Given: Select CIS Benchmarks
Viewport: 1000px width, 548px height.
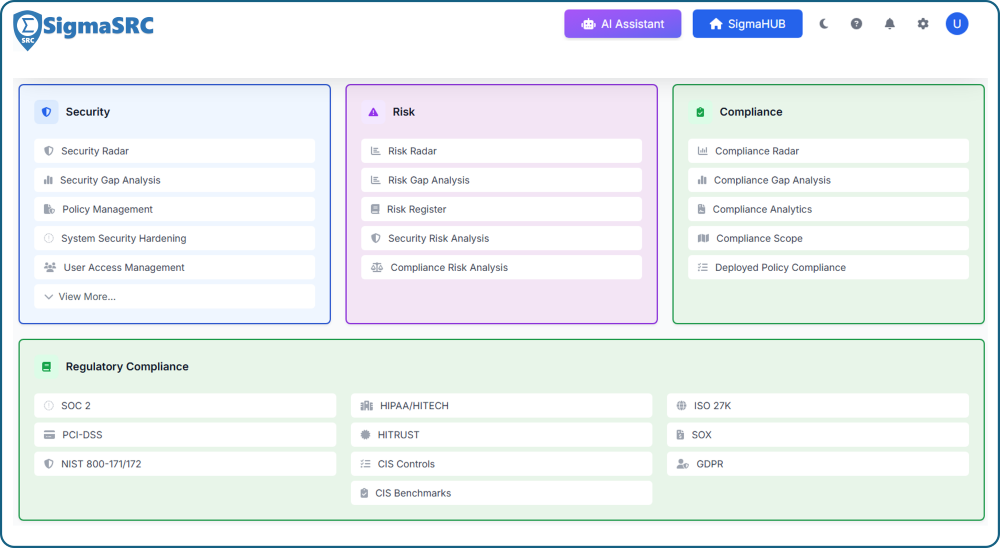Looking at the screenshot, I should click(501, 493).
